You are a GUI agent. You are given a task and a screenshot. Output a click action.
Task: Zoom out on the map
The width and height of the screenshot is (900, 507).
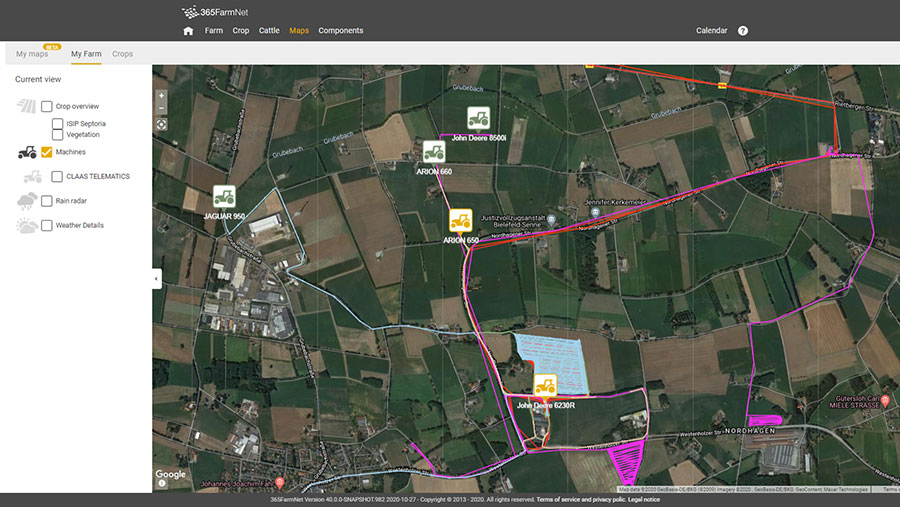(162, 108)
